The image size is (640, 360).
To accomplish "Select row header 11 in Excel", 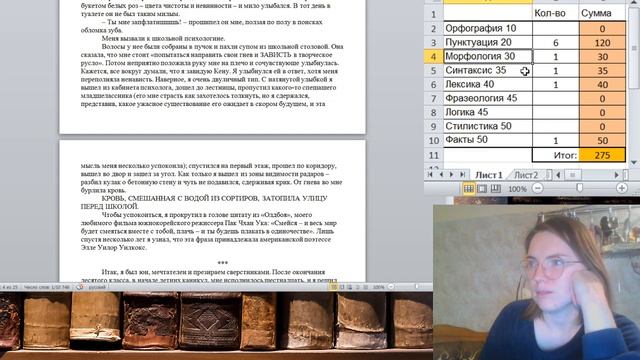I will coord(433,156).
